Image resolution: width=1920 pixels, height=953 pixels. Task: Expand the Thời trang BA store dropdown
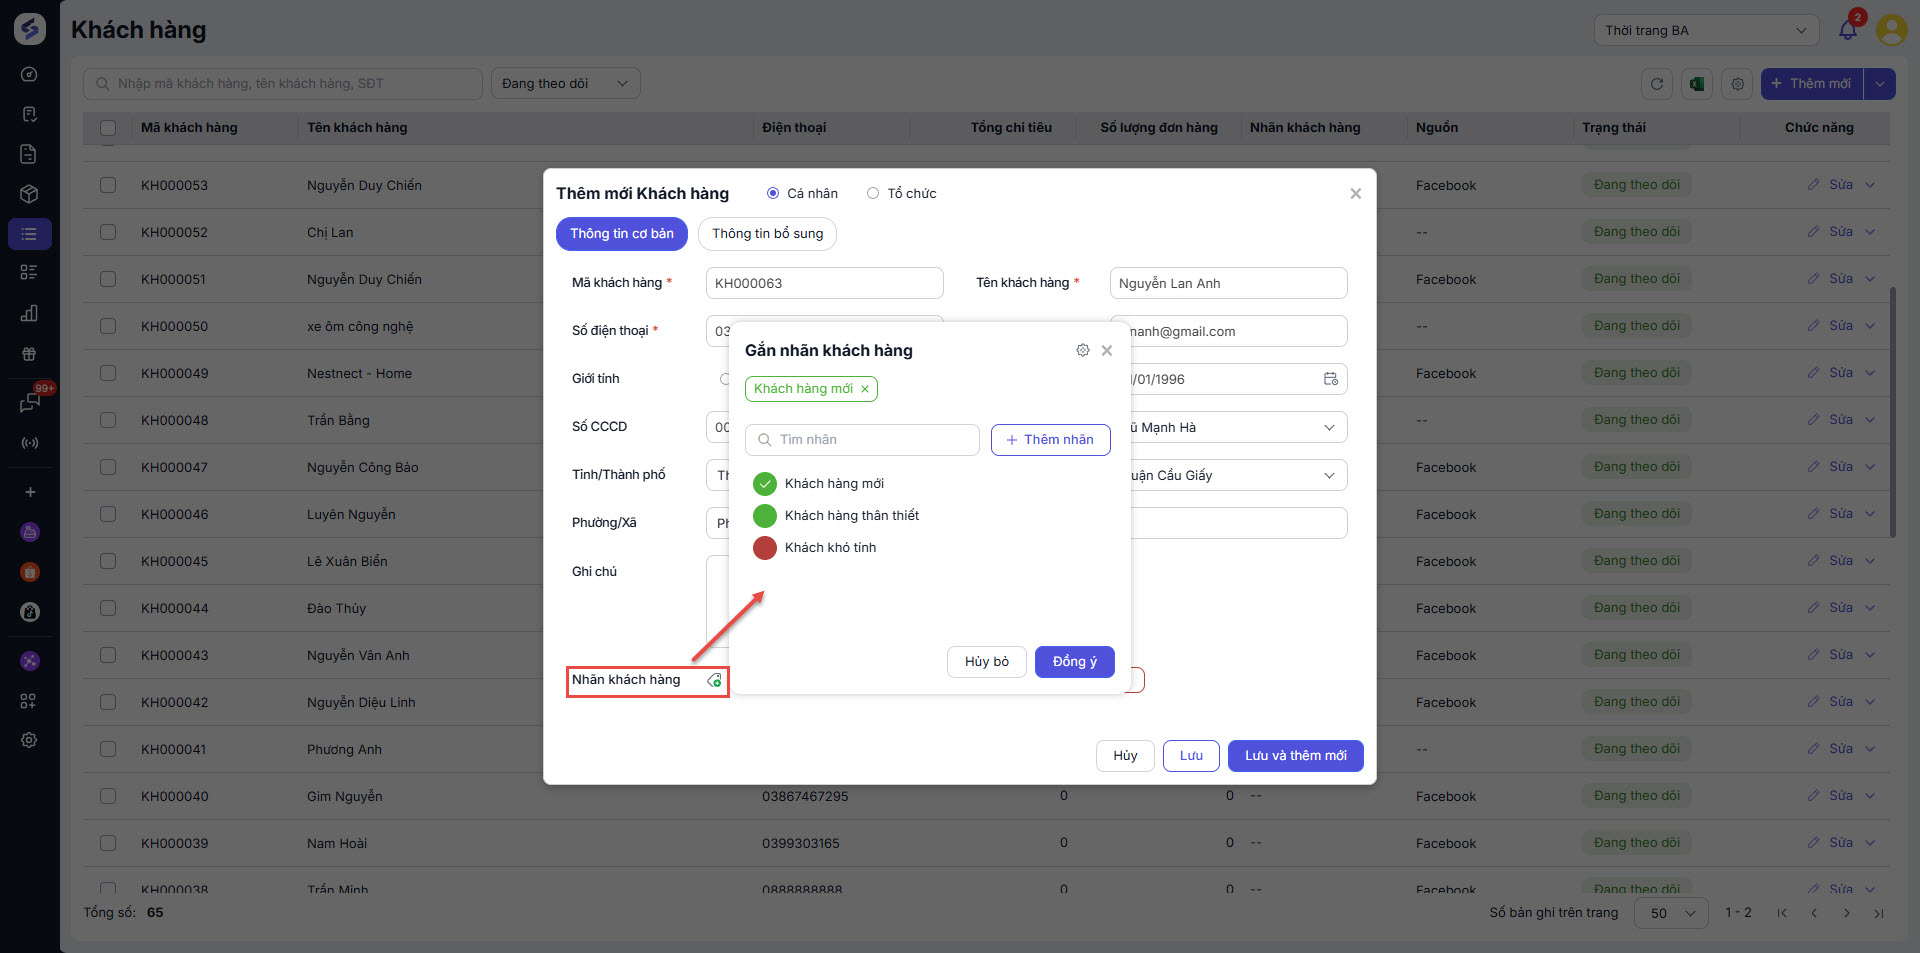click(x=1705, y=30)
